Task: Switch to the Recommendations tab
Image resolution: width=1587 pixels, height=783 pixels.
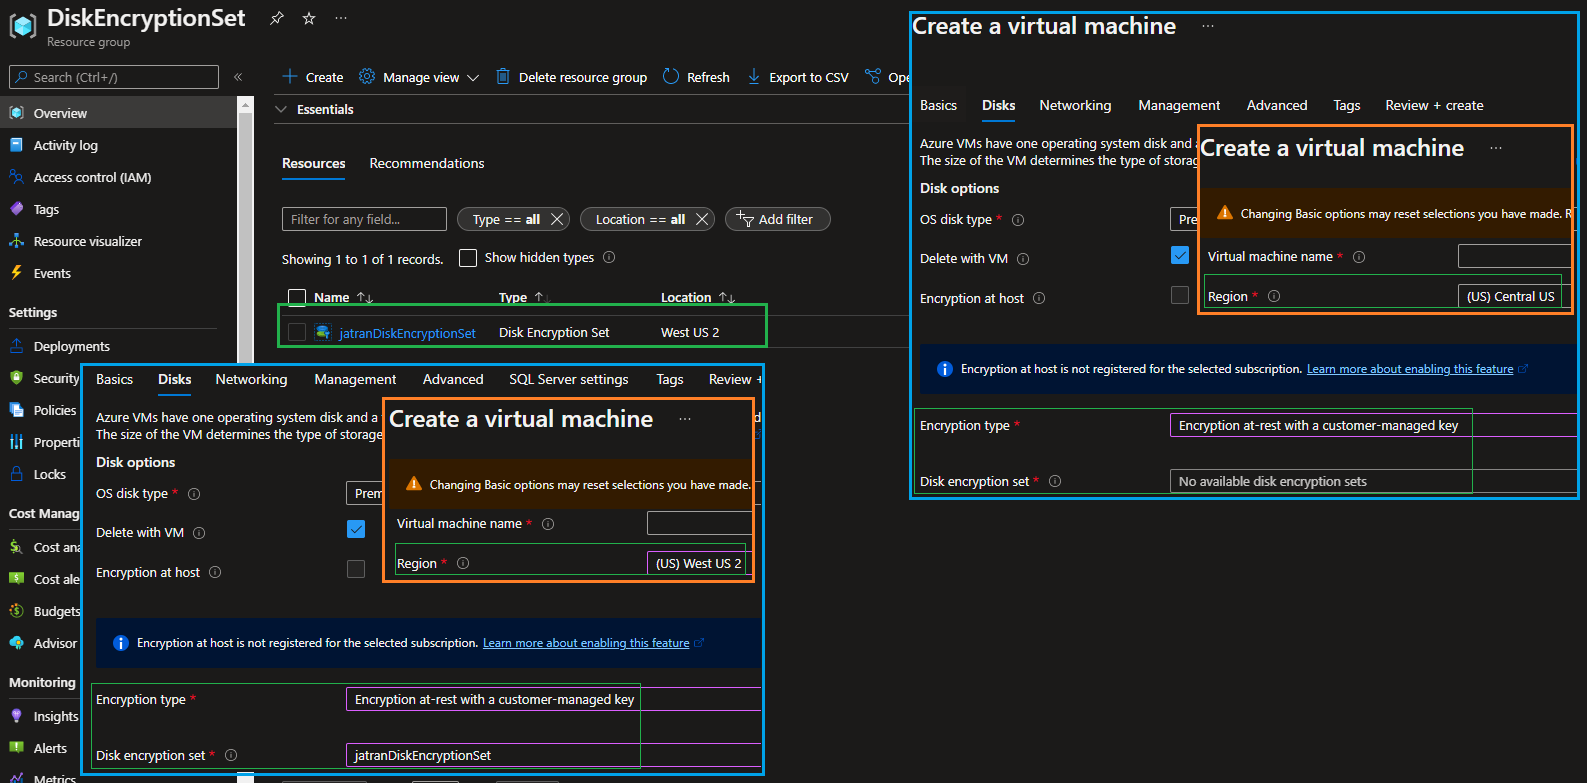Action: [427, 163]
